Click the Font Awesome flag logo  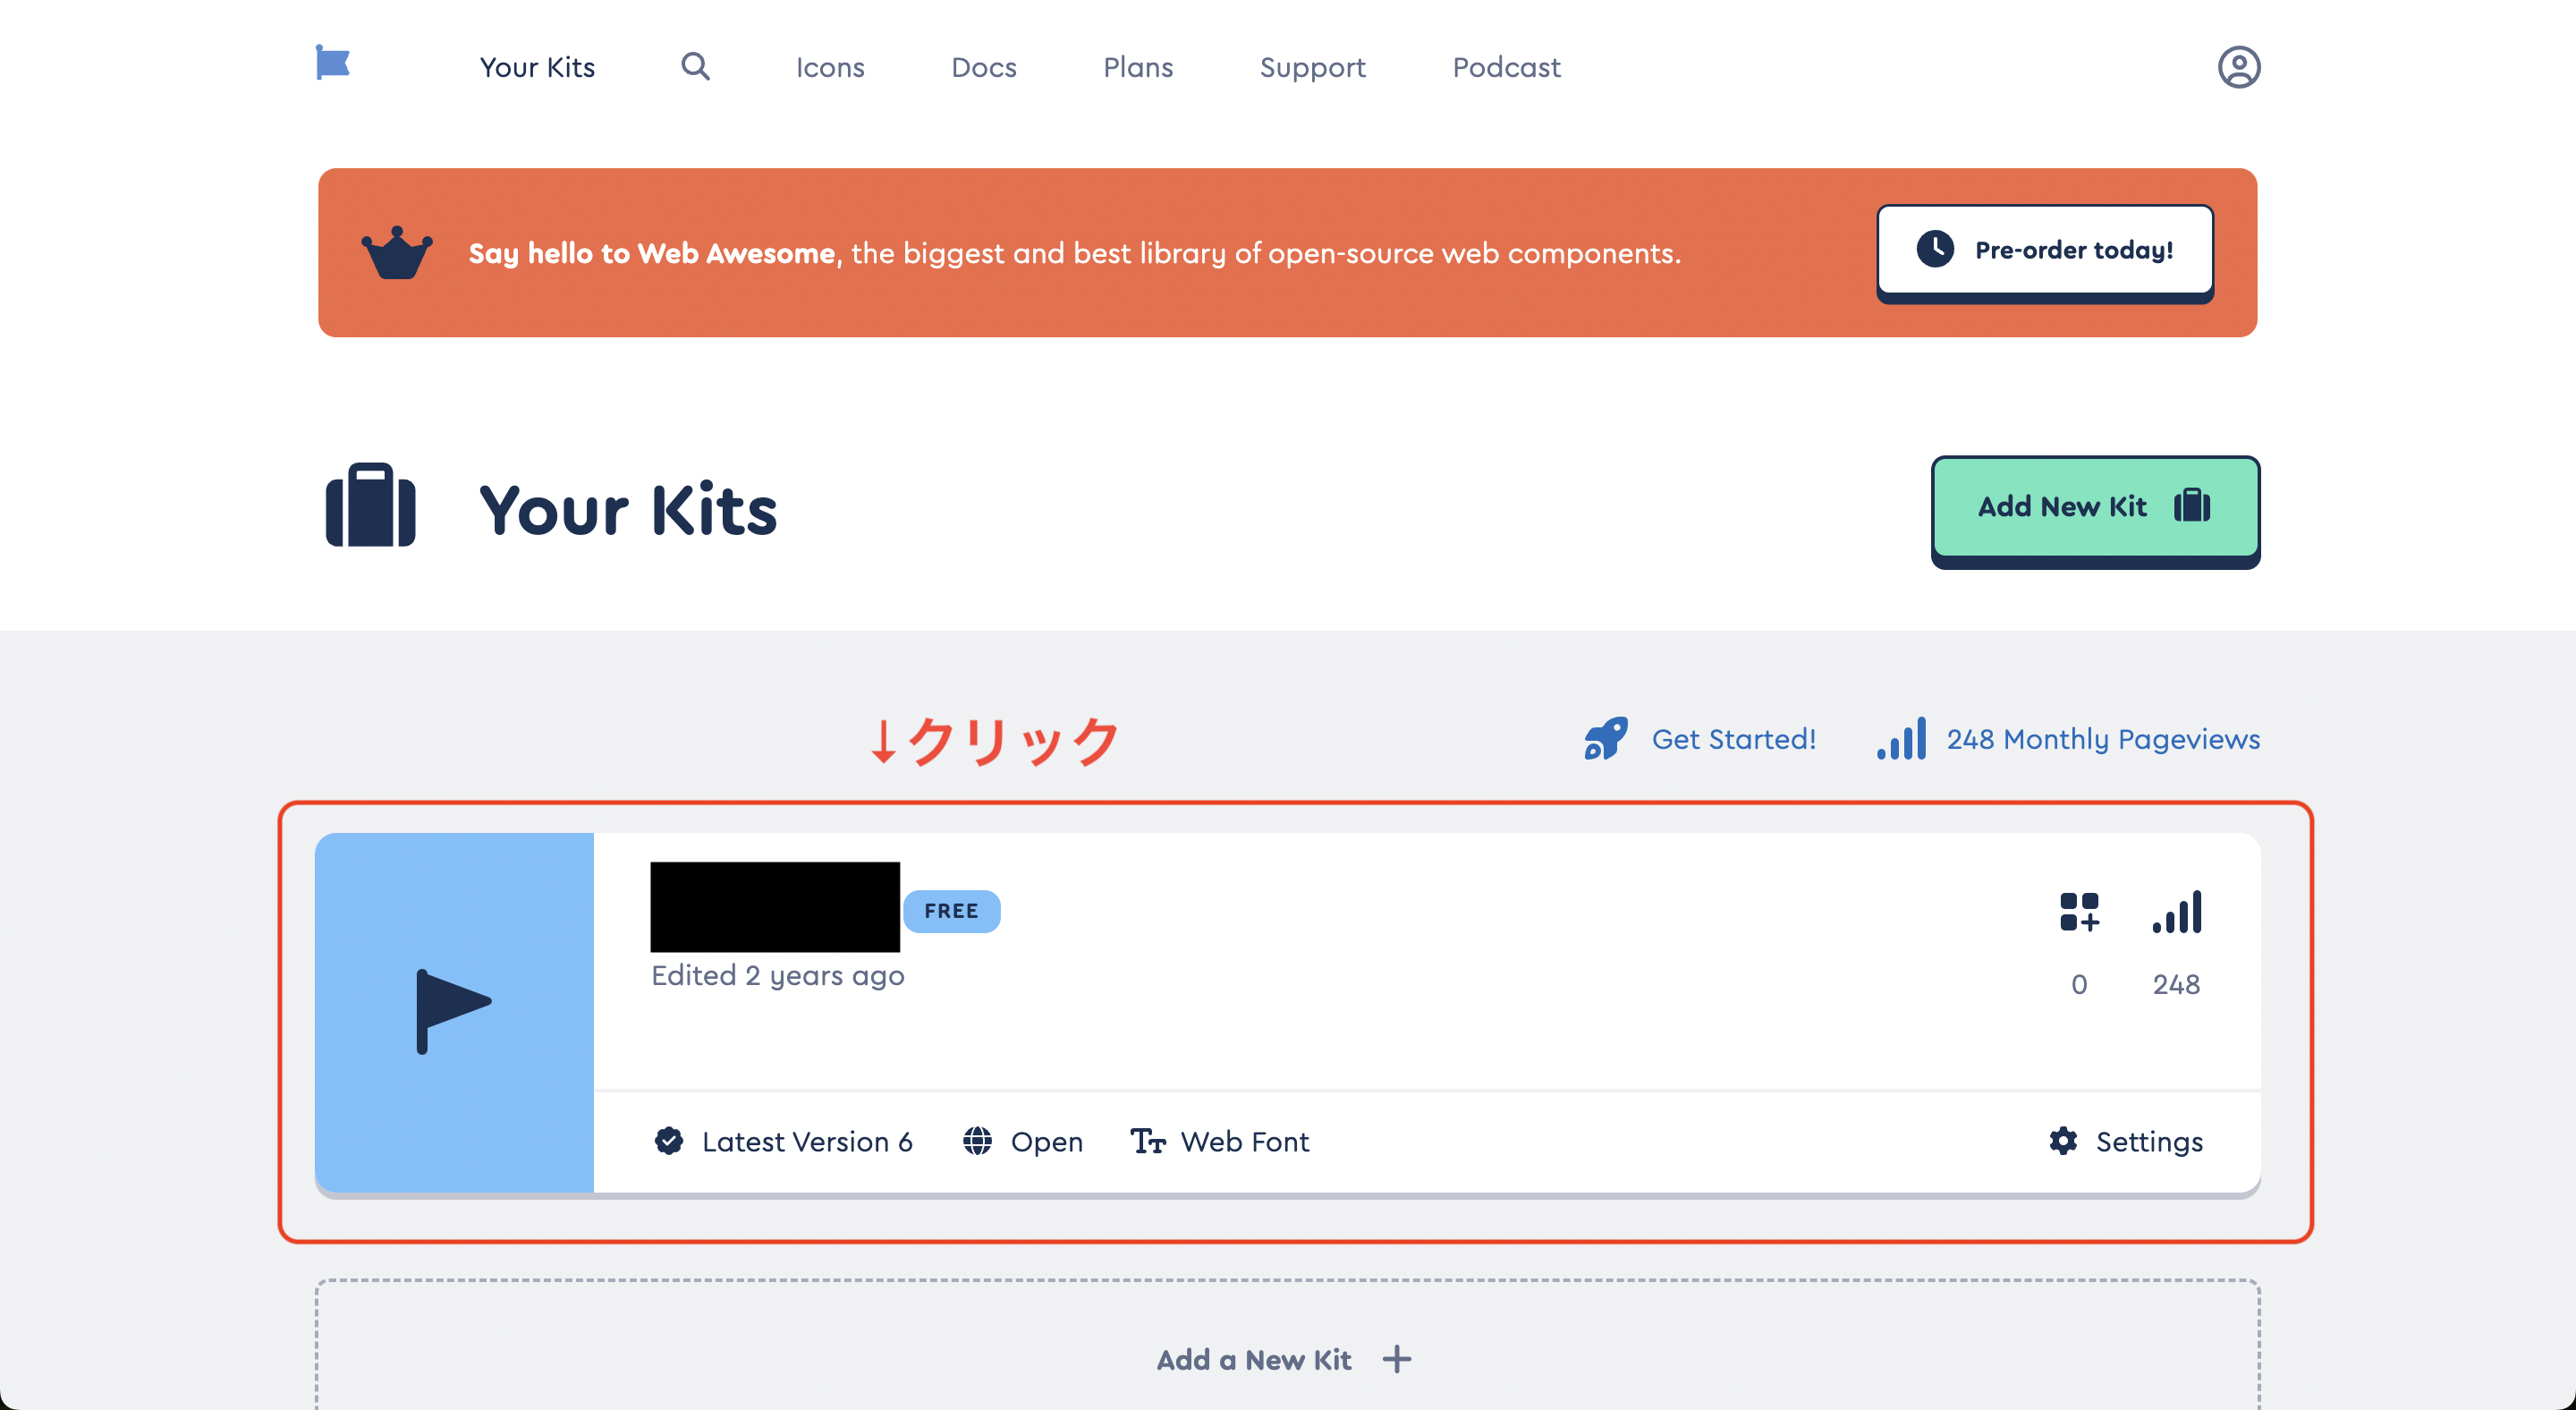click(332, 63)
